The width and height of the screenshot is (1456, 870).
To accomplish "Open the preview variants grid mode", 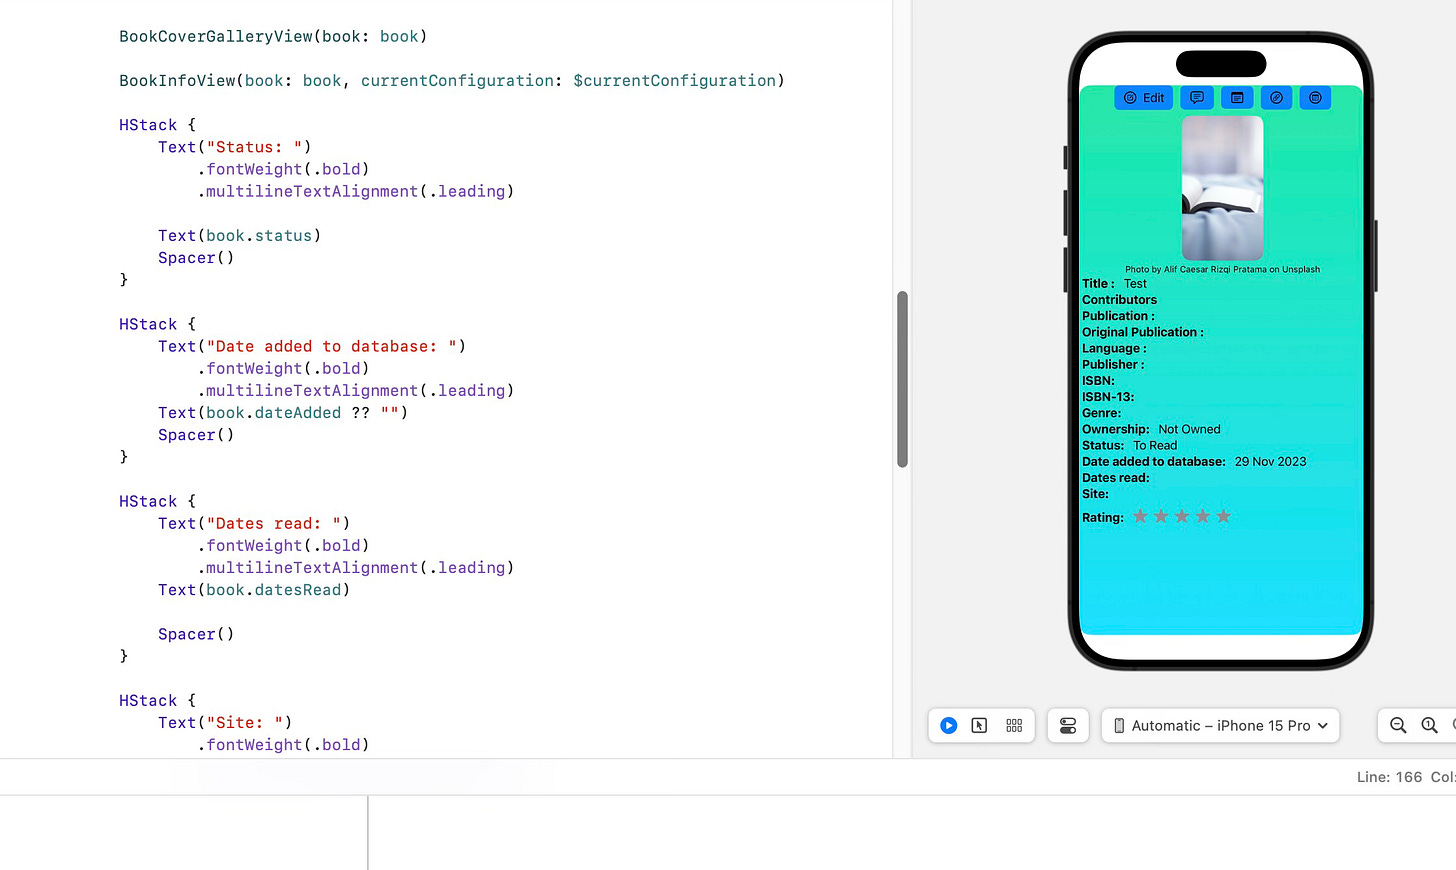I will coord(1014,725).
